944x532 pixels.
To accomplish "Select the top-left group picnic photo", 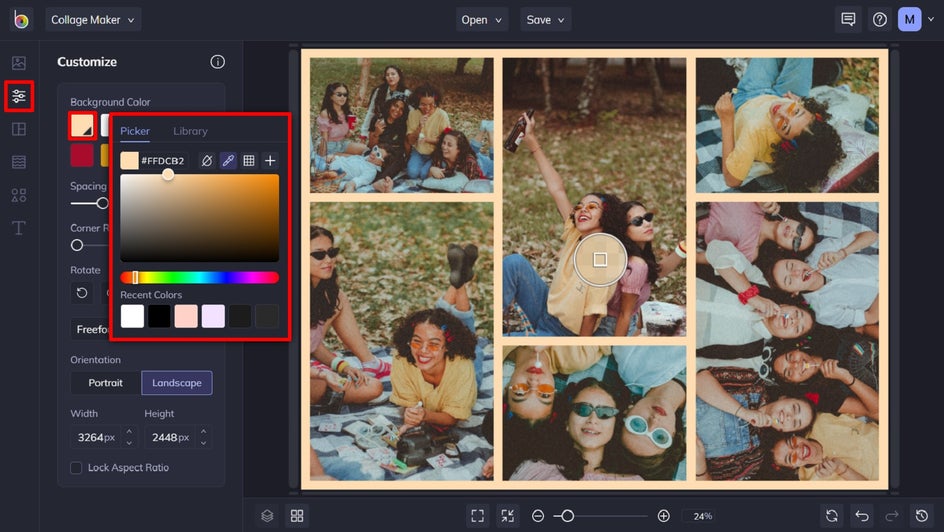I will [402, 125].
